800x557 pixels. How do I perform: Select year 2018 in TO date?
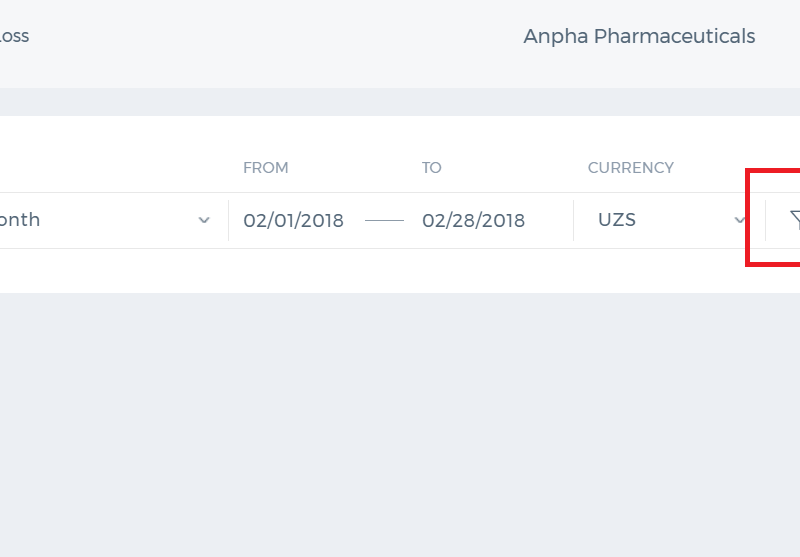click(505, 220)
